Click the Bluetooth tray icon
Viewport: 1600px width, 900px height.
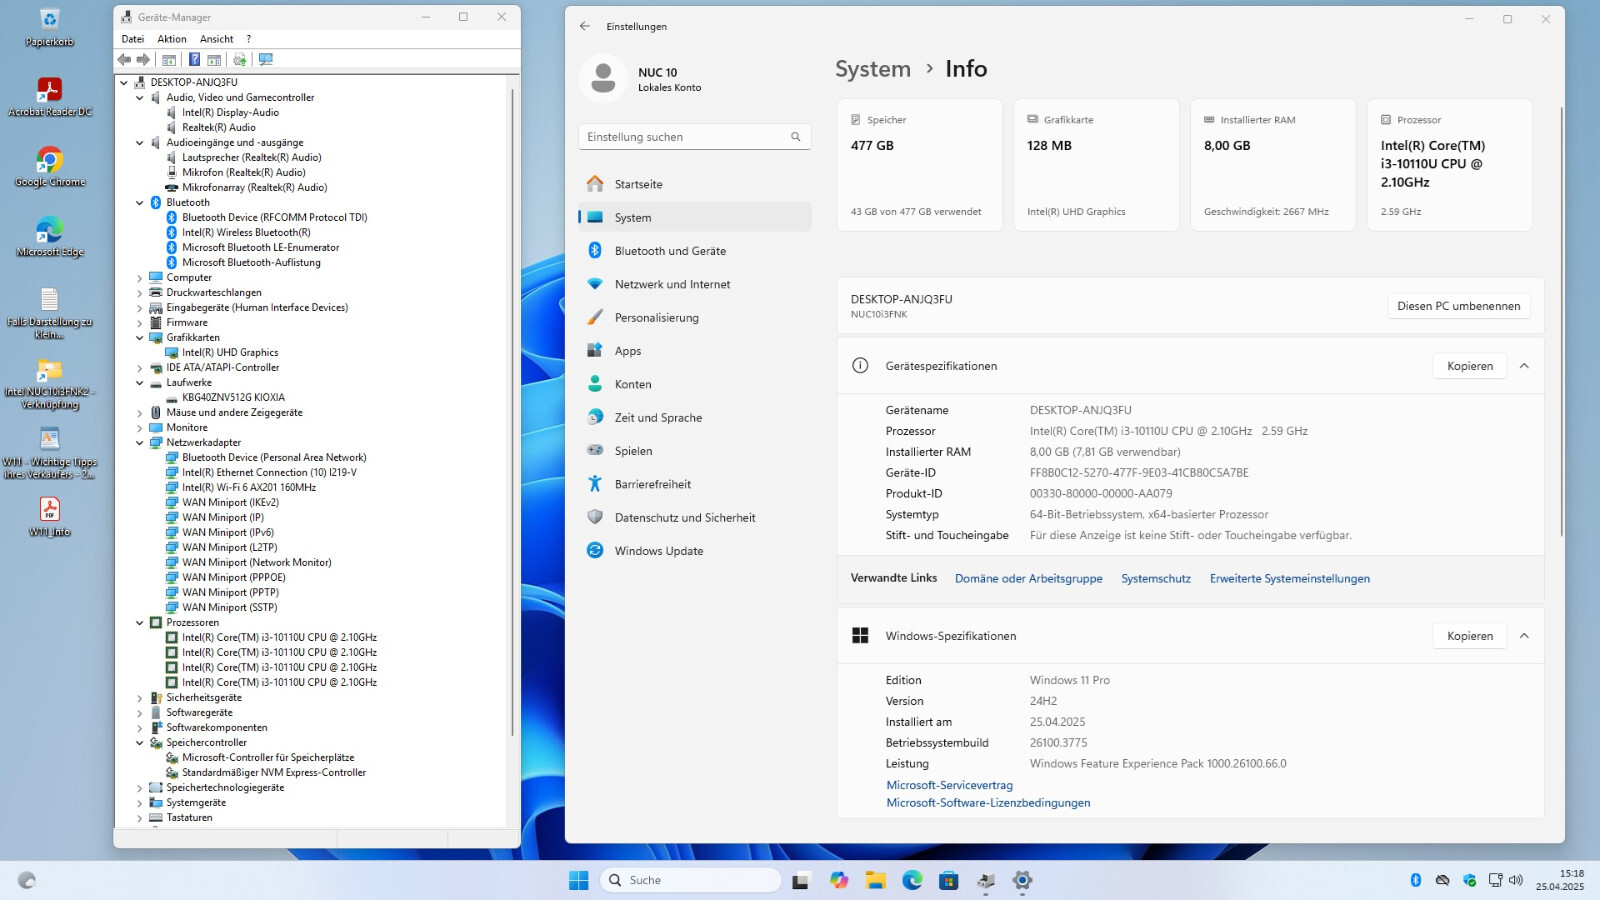(x=1415, y=880)
